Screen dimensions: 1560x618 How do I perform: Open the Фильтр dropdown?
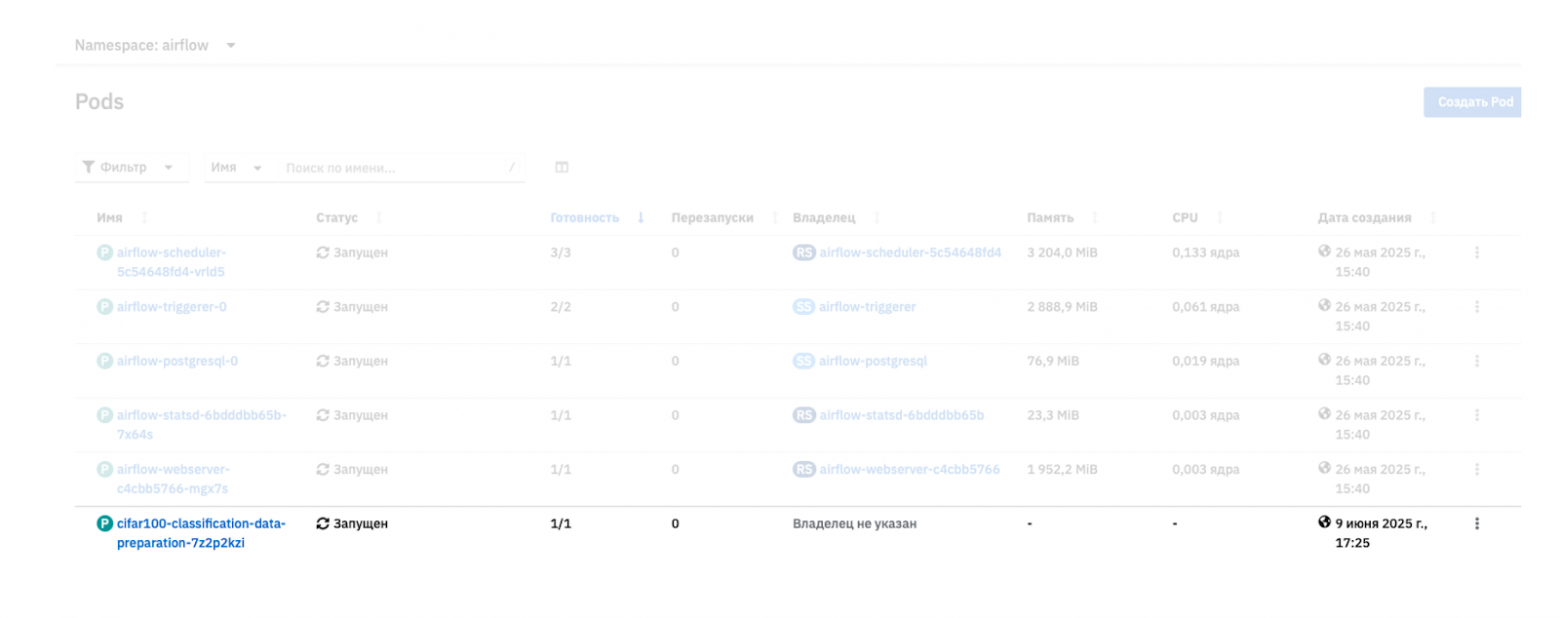(x=131, y=168)
